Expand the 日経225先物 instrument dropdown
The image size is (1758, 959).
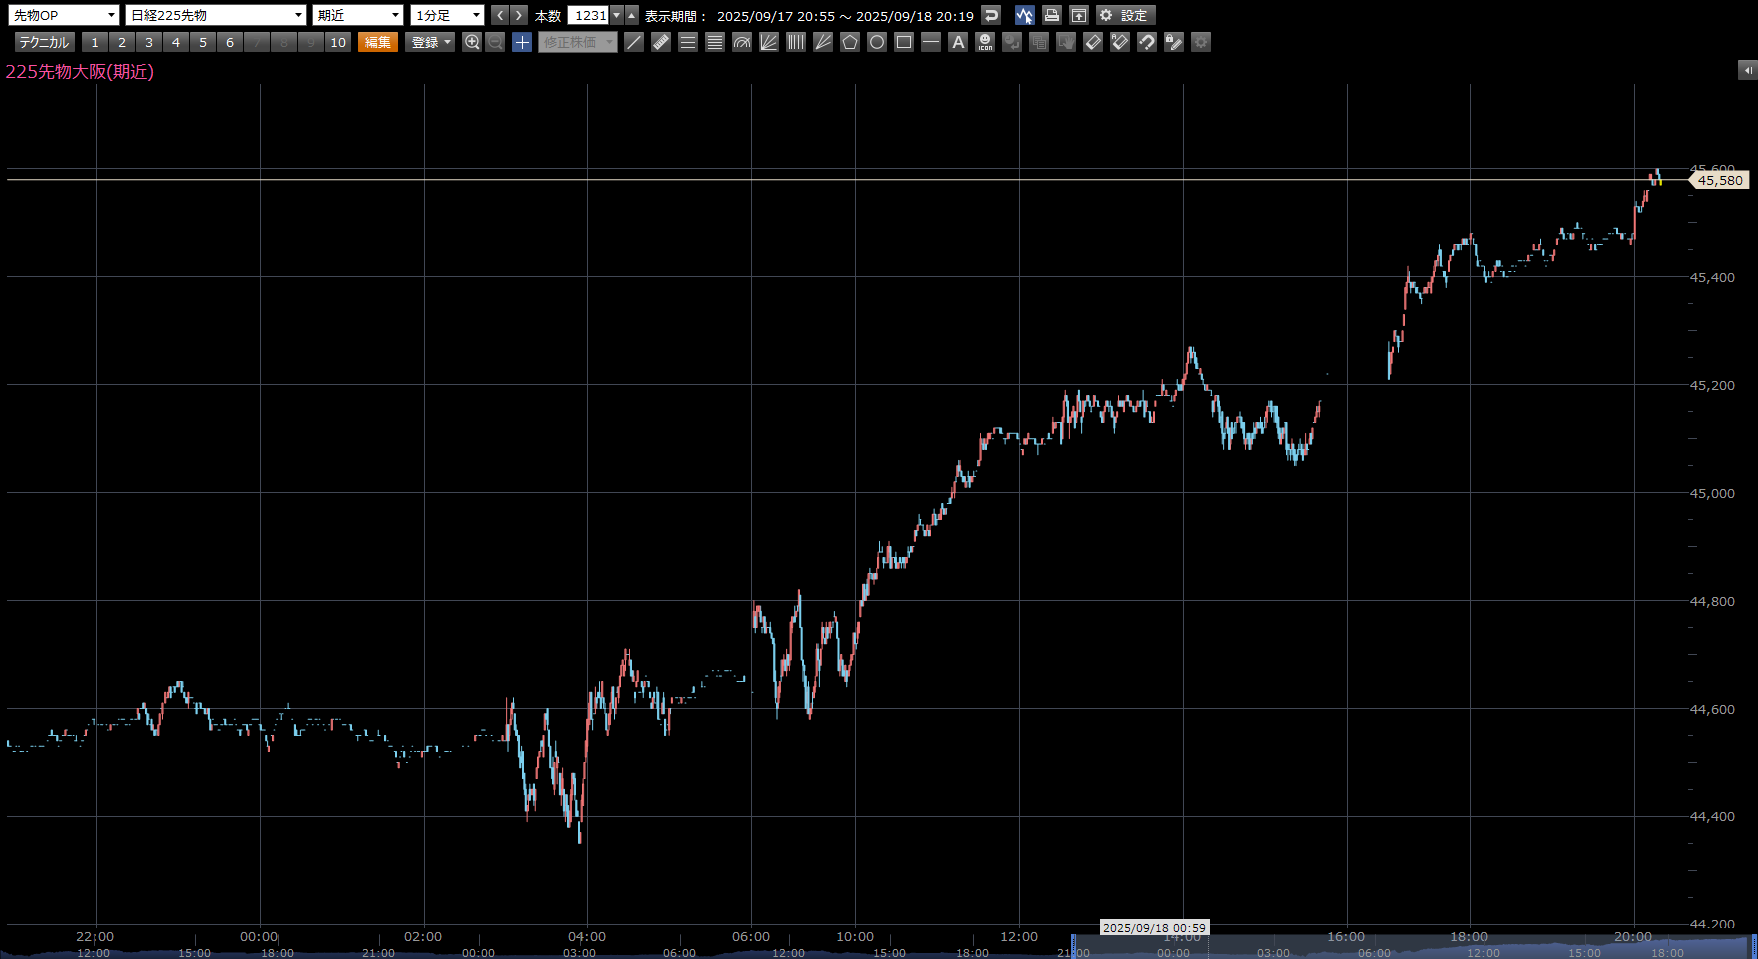216,15
